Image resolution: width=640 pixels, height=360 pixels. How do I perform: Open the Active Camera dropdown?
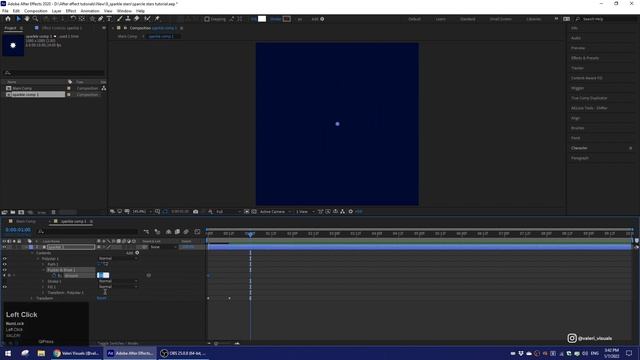coord(276,211)
